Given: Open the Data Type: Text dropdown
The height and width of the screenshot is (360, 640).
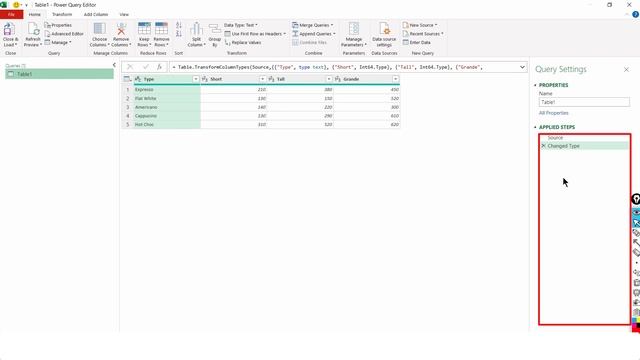Looking at the screenshot, I should coord(240,25).
